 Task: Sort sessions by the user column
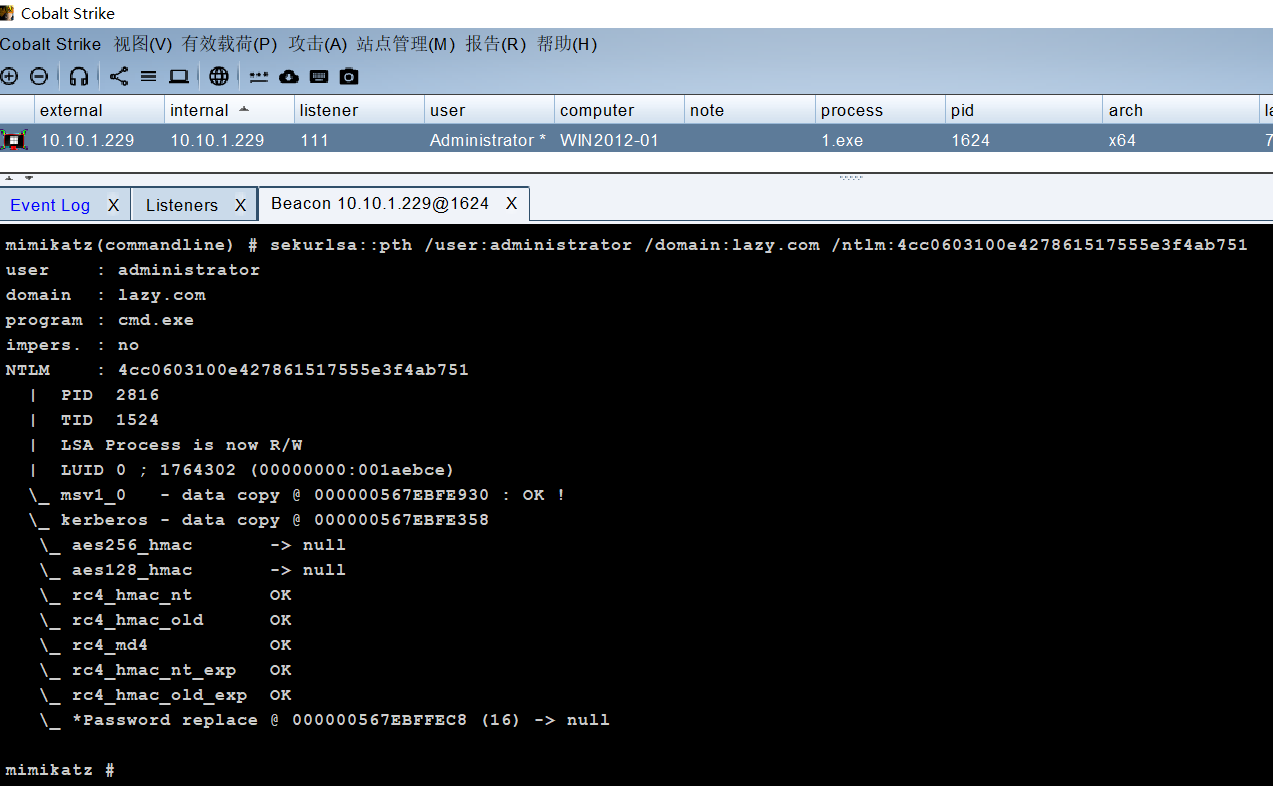click(x=490, y=110)
